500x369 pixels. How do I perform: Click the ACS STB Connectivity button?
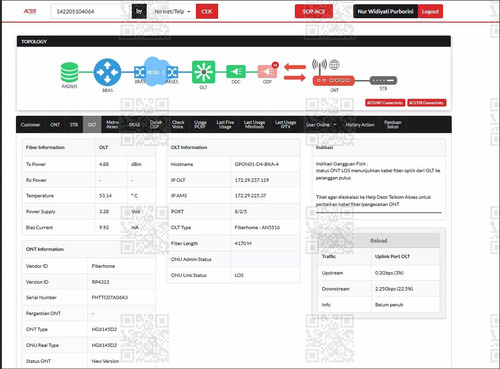(x=426, y=103)
